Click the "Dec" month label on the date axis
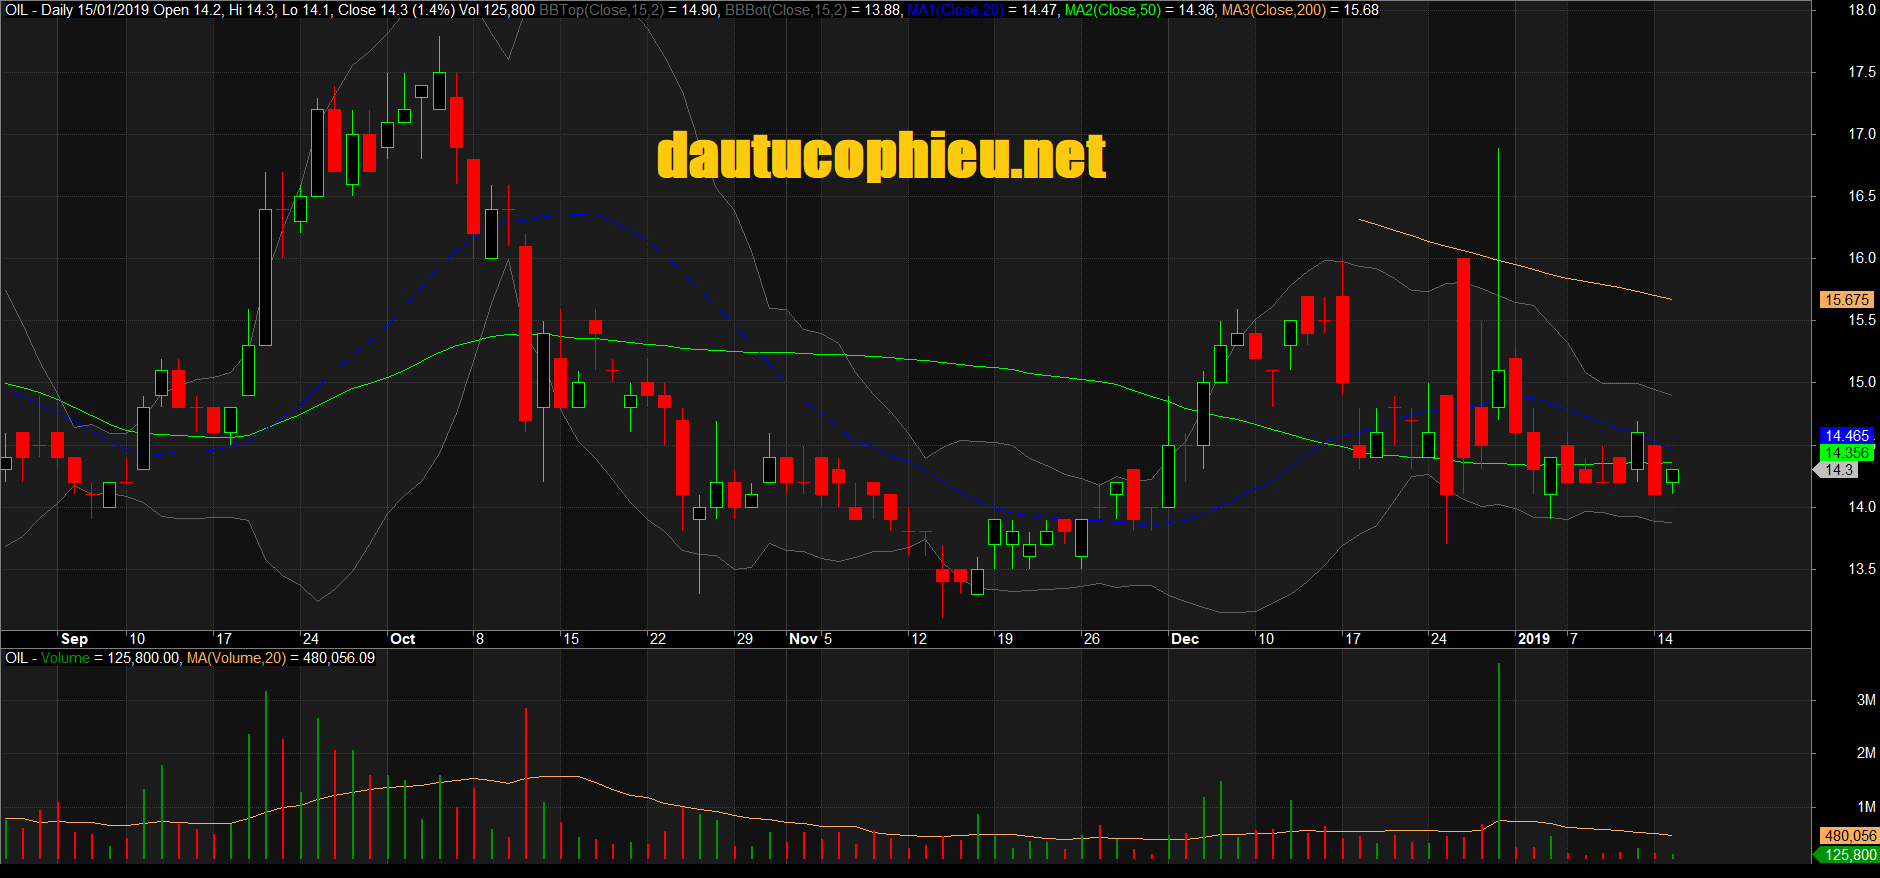Screen dimensions: 1880x878 coord(1185,639)
